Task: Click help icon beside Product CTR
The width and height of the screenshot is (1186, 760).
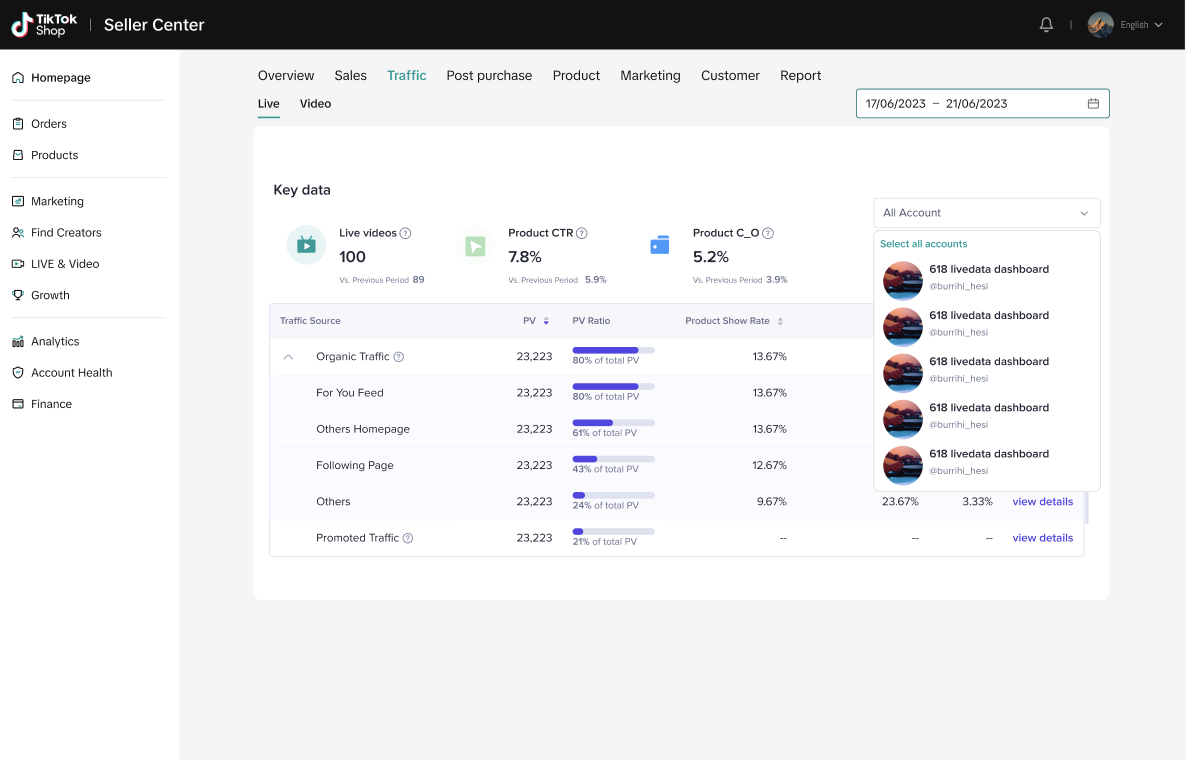Action: tap(582, 233)
